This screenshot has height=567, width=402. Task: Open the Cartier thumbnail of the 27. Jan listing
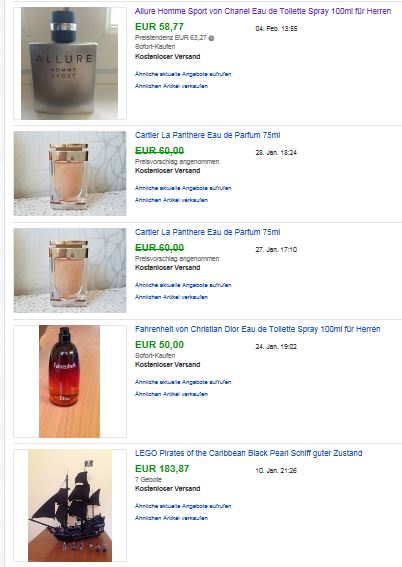(70, 270)
